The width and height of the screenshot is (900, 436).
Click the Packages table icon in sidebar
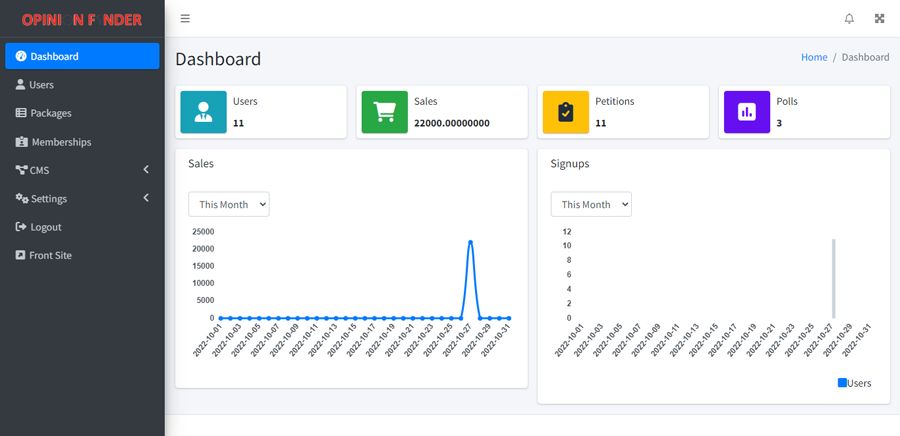pos(21,113)
